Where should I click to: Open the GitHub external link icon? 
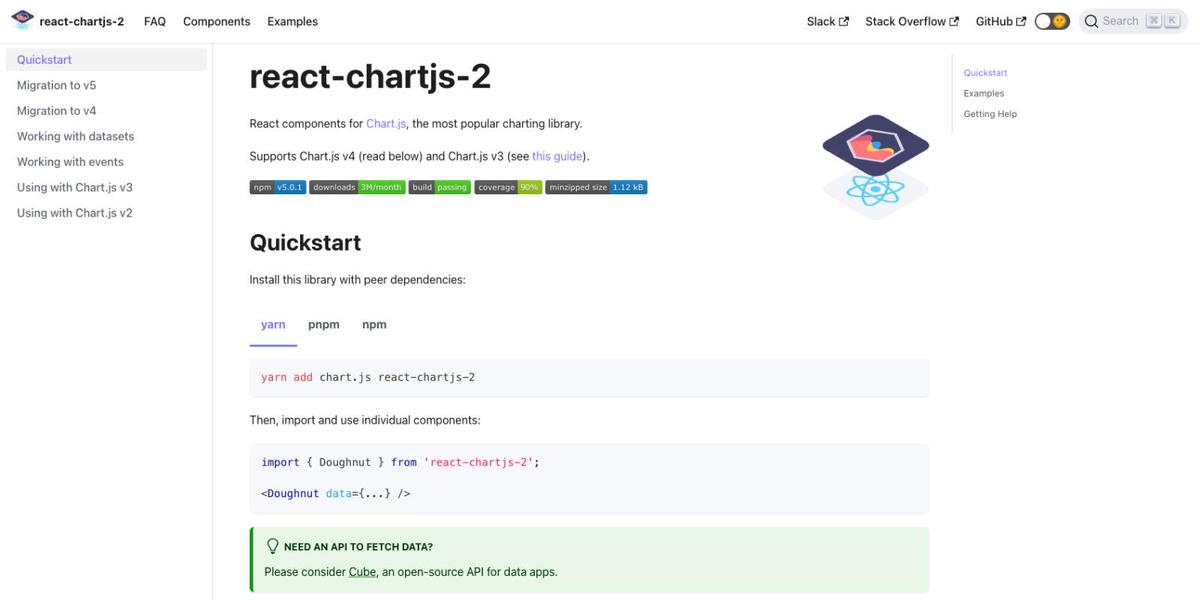(x=1022, y=20)
